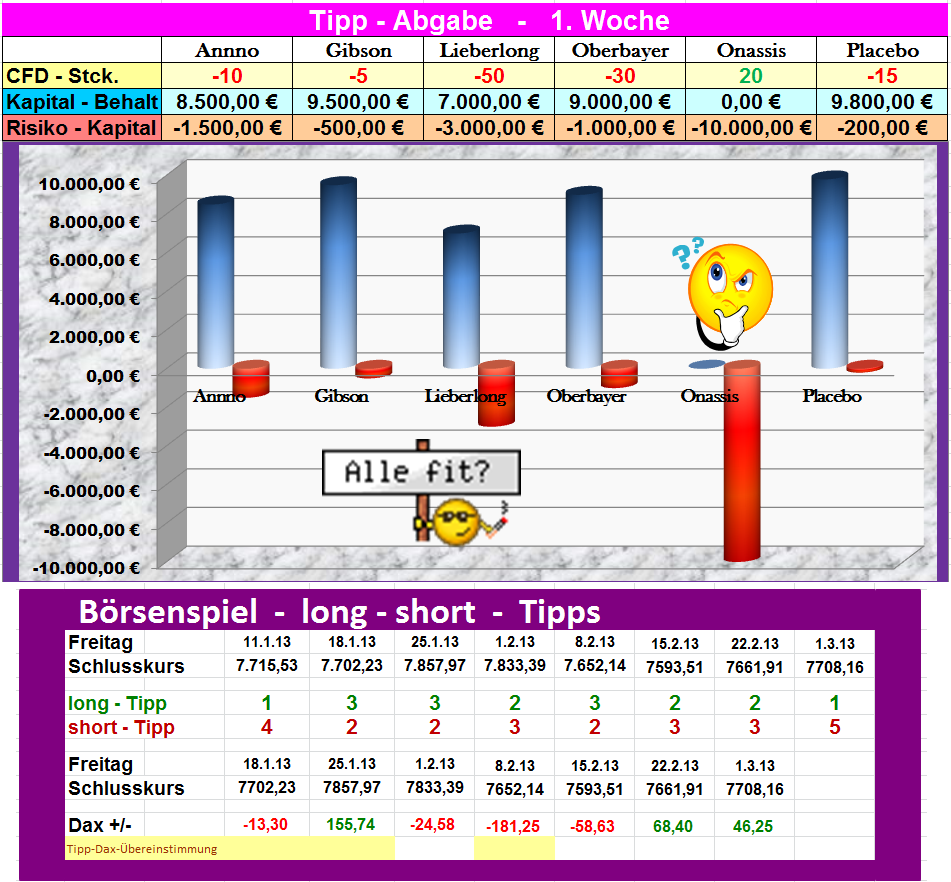The height and width of the screenshot is (882, 951).
Task: Click the chart axis label -10.000,00 €
Action: point(86,568)
